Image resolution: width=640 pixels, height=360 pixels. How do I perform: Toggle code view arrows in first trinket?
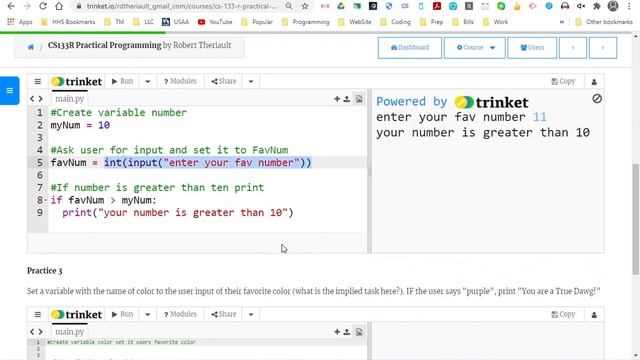point(36,99)
